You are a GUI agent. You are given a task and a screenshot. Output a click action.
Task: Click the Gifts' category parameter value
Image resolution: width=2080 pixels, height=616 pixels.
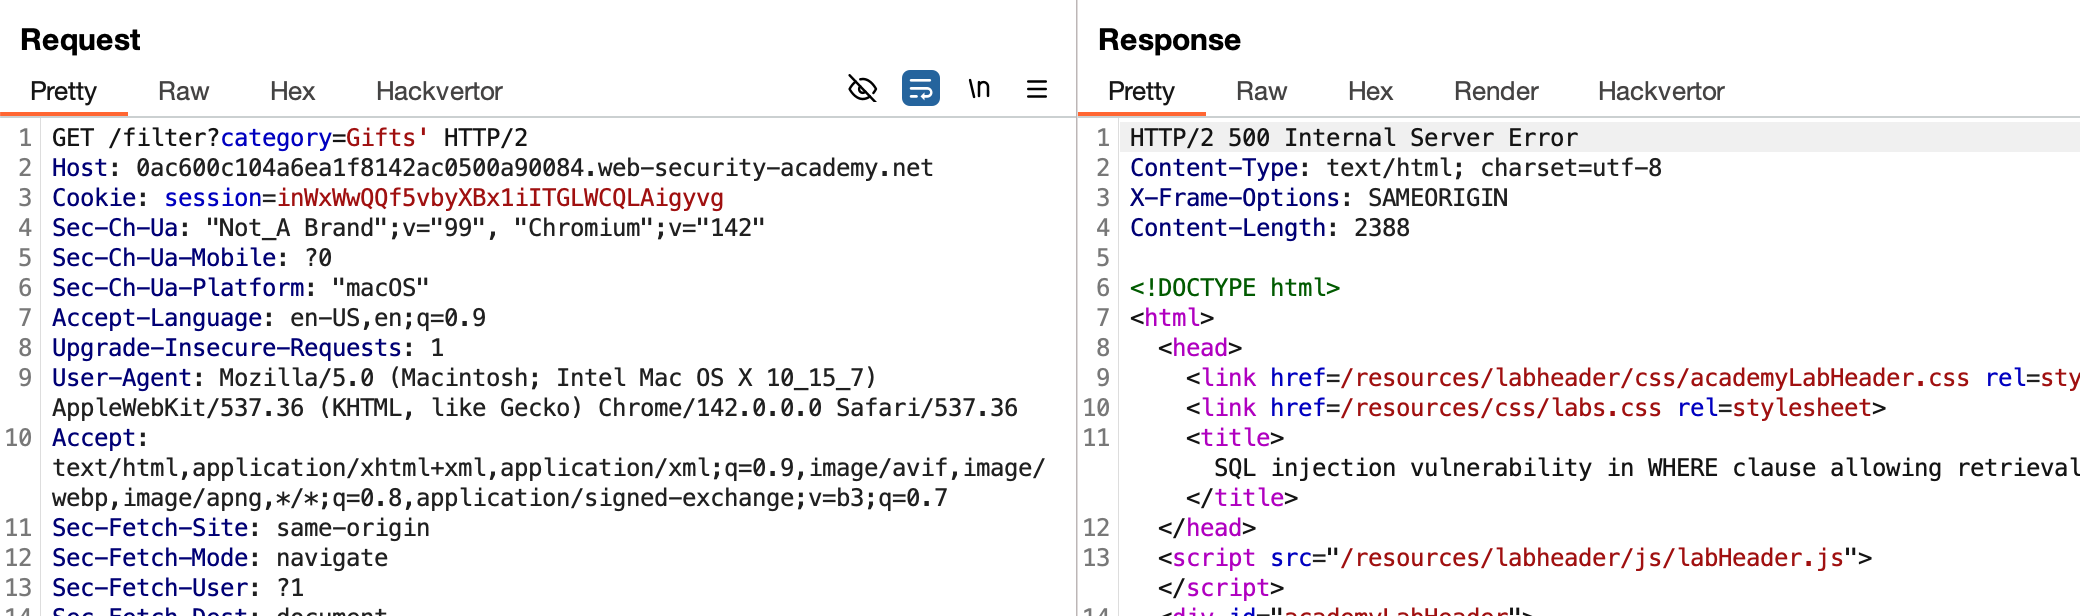387,138
